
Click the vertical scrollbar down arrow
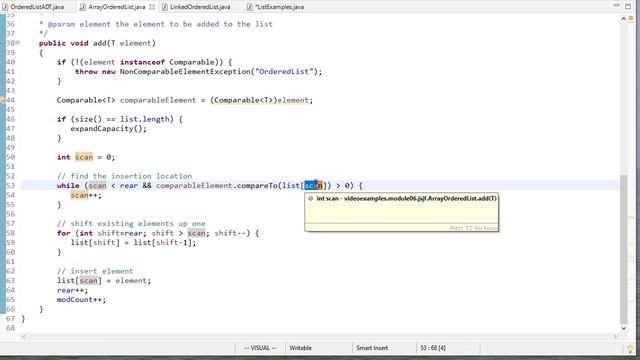[624, 328]
